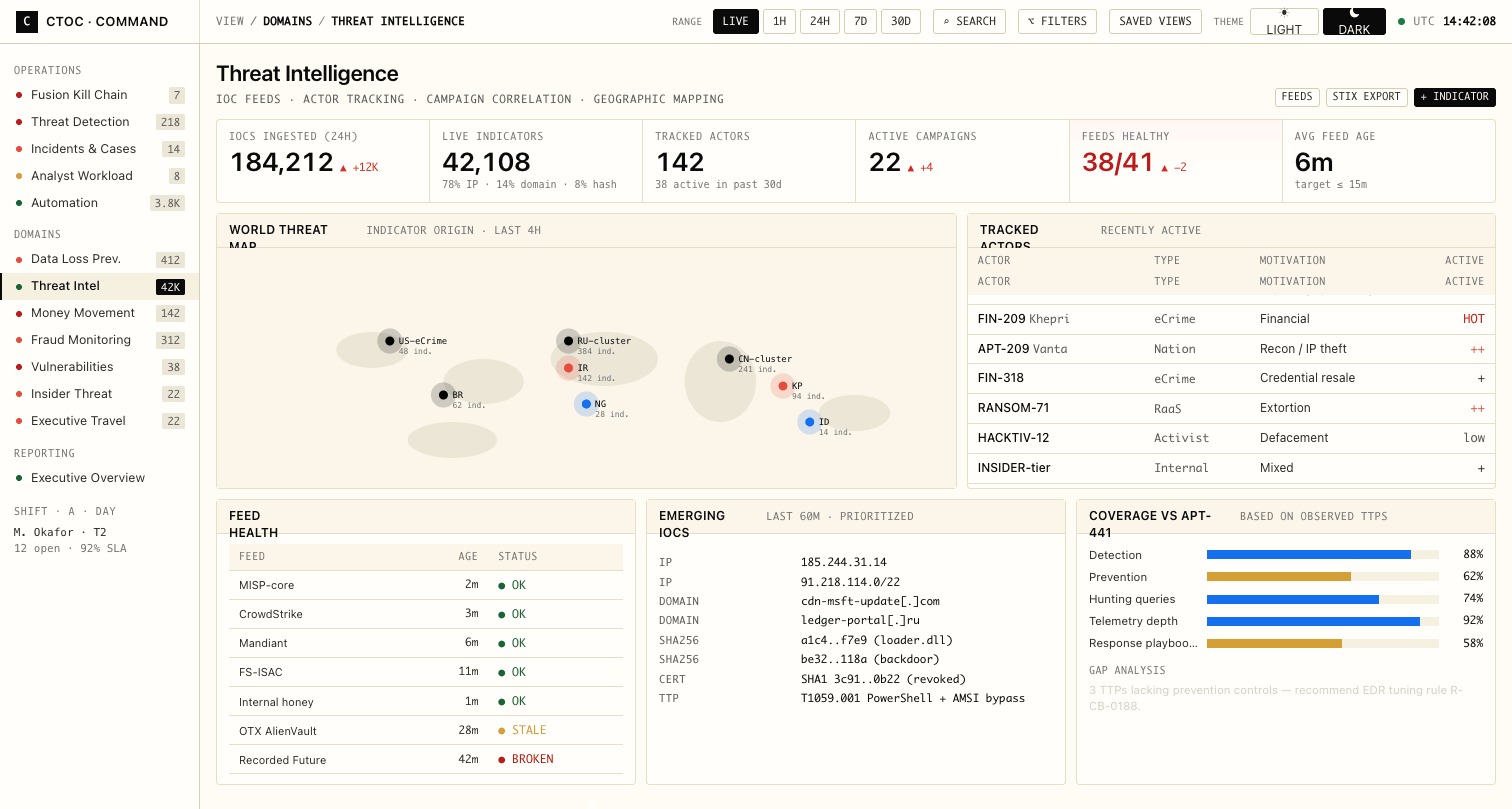
Task: Click the Tracked Actors 142 card
Action: tap(749, 161)
